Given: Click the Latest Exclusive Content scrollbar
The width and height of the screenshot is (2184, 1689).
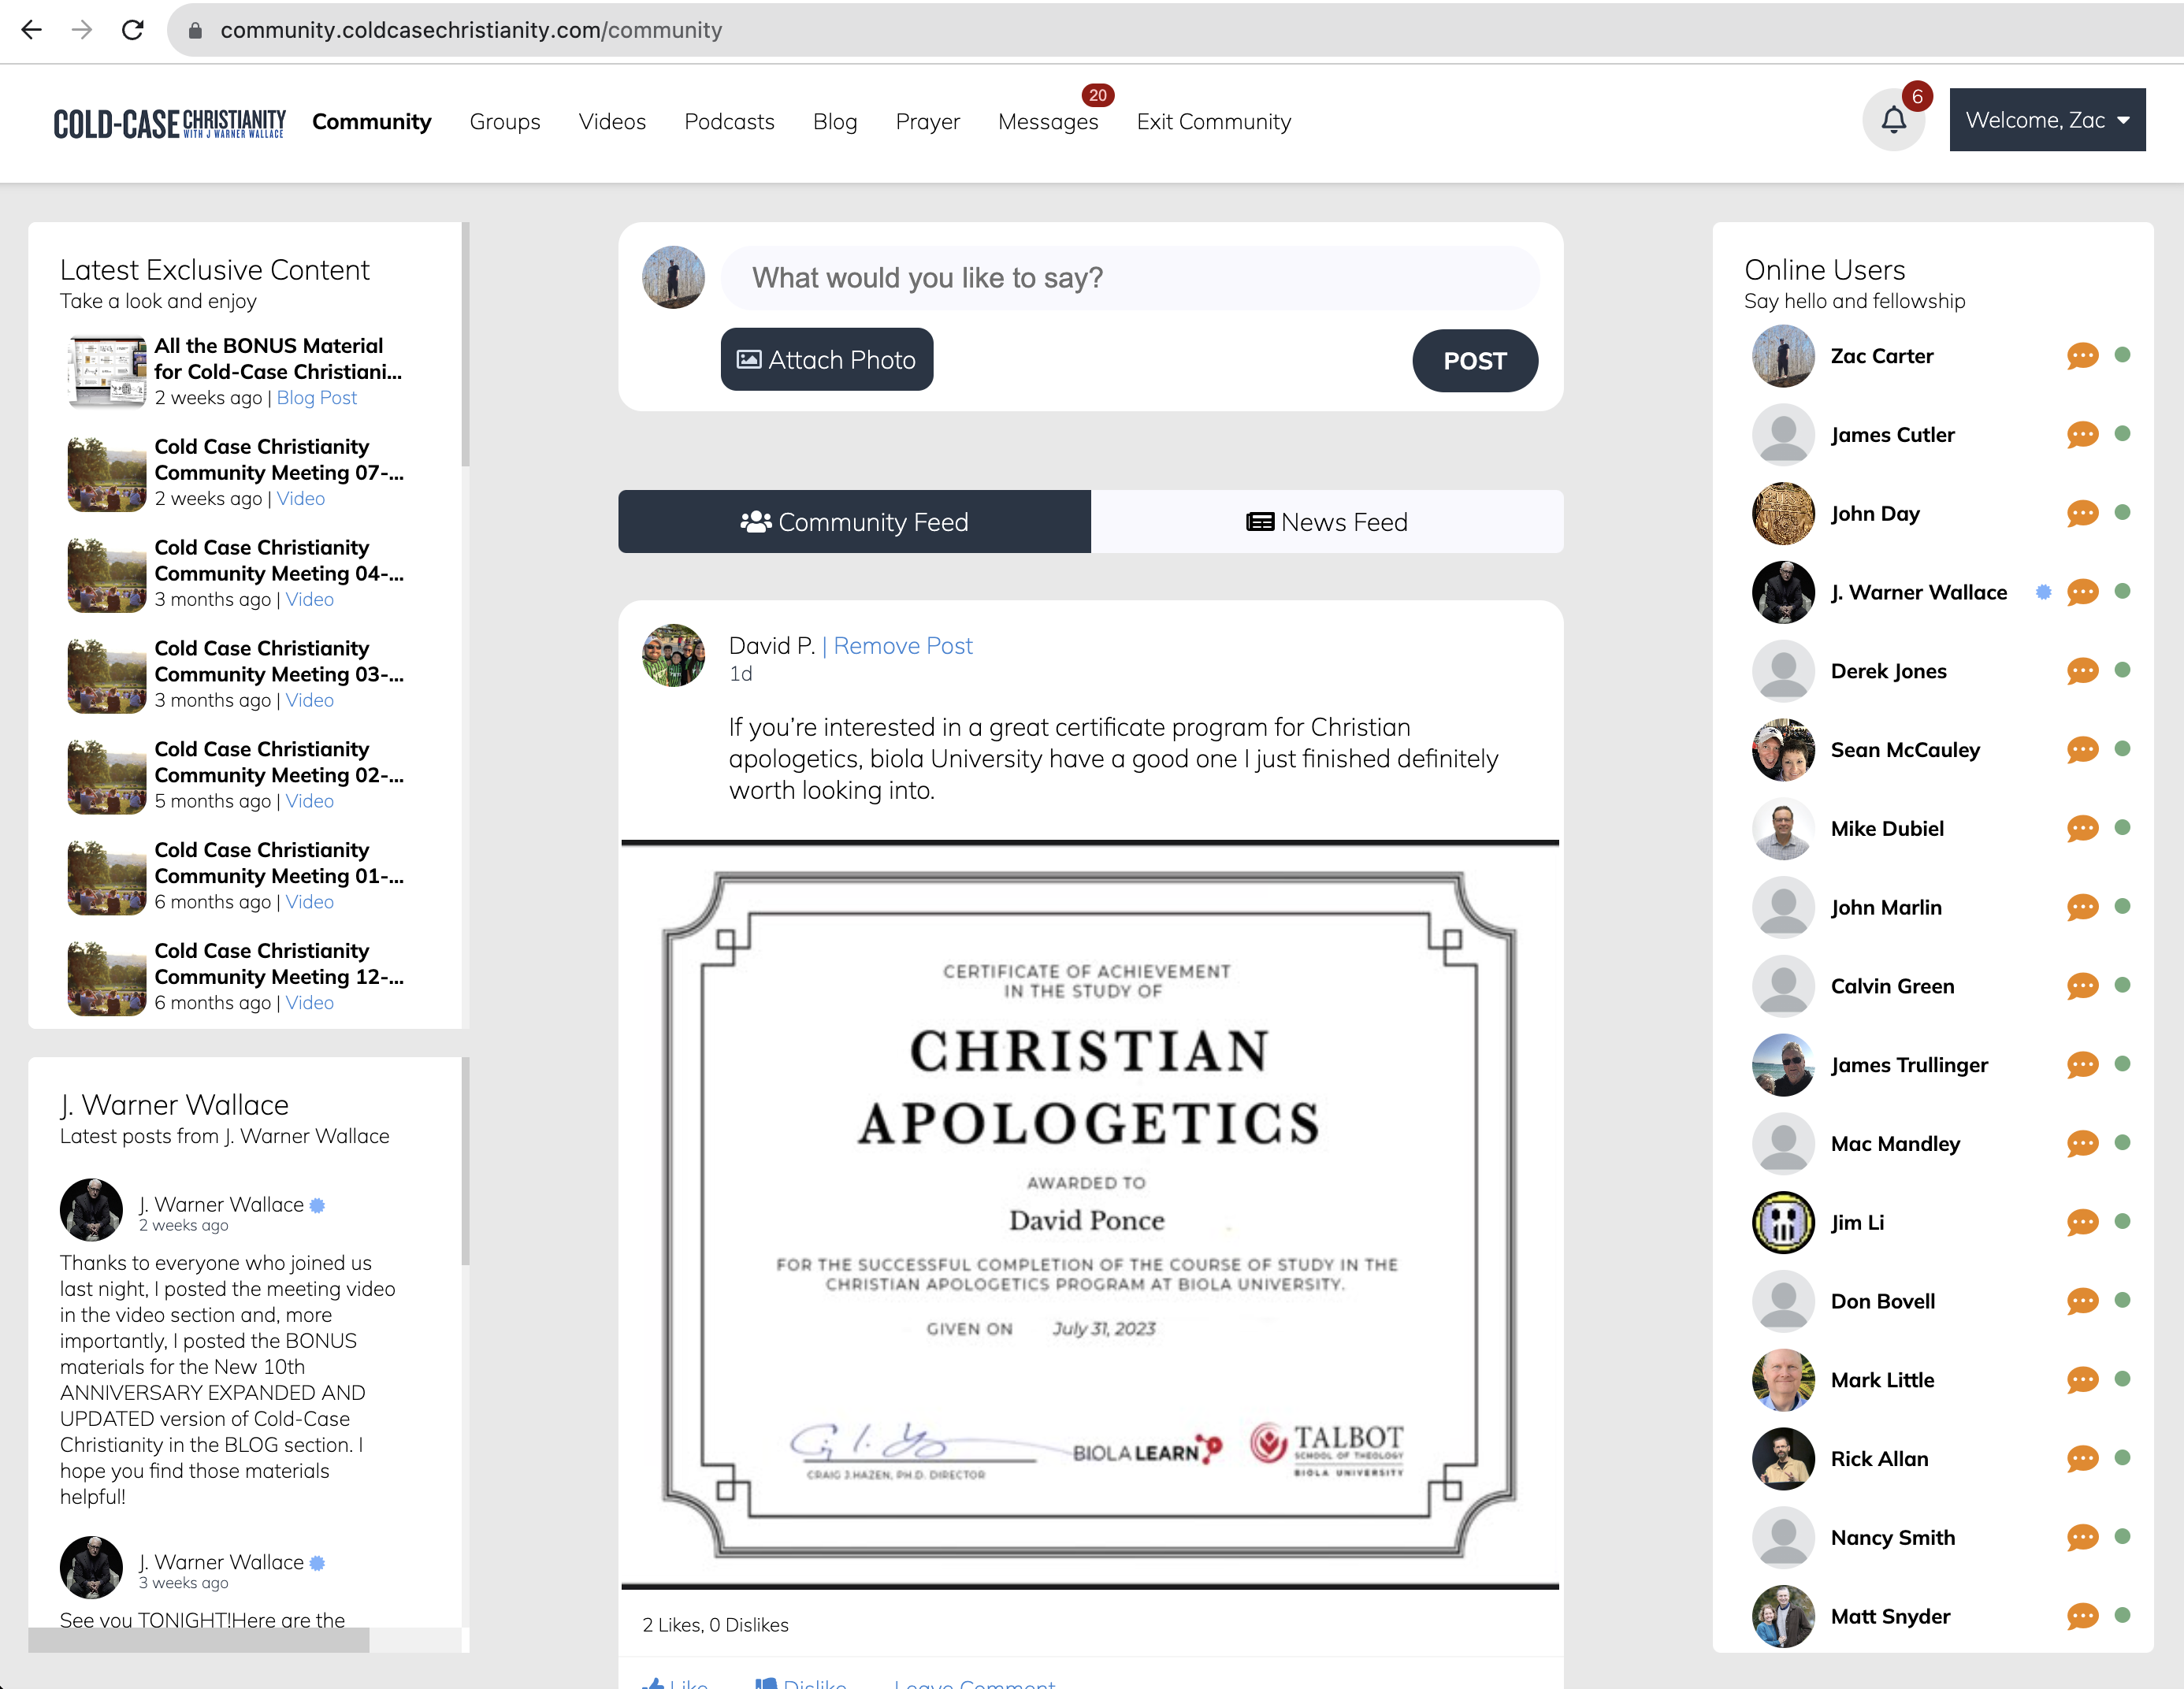Looking at the screenshot, I should [x=465, y=344].
